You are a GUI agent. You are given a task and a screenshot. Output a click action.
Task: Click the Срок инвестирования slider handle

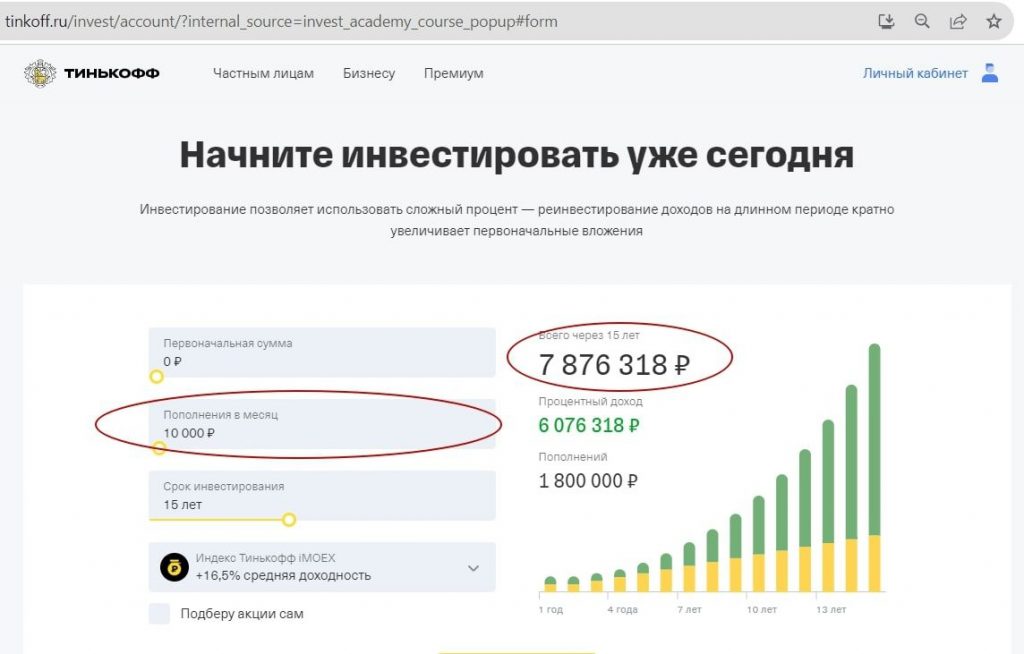pyautogui.click(x=289, y=519)
